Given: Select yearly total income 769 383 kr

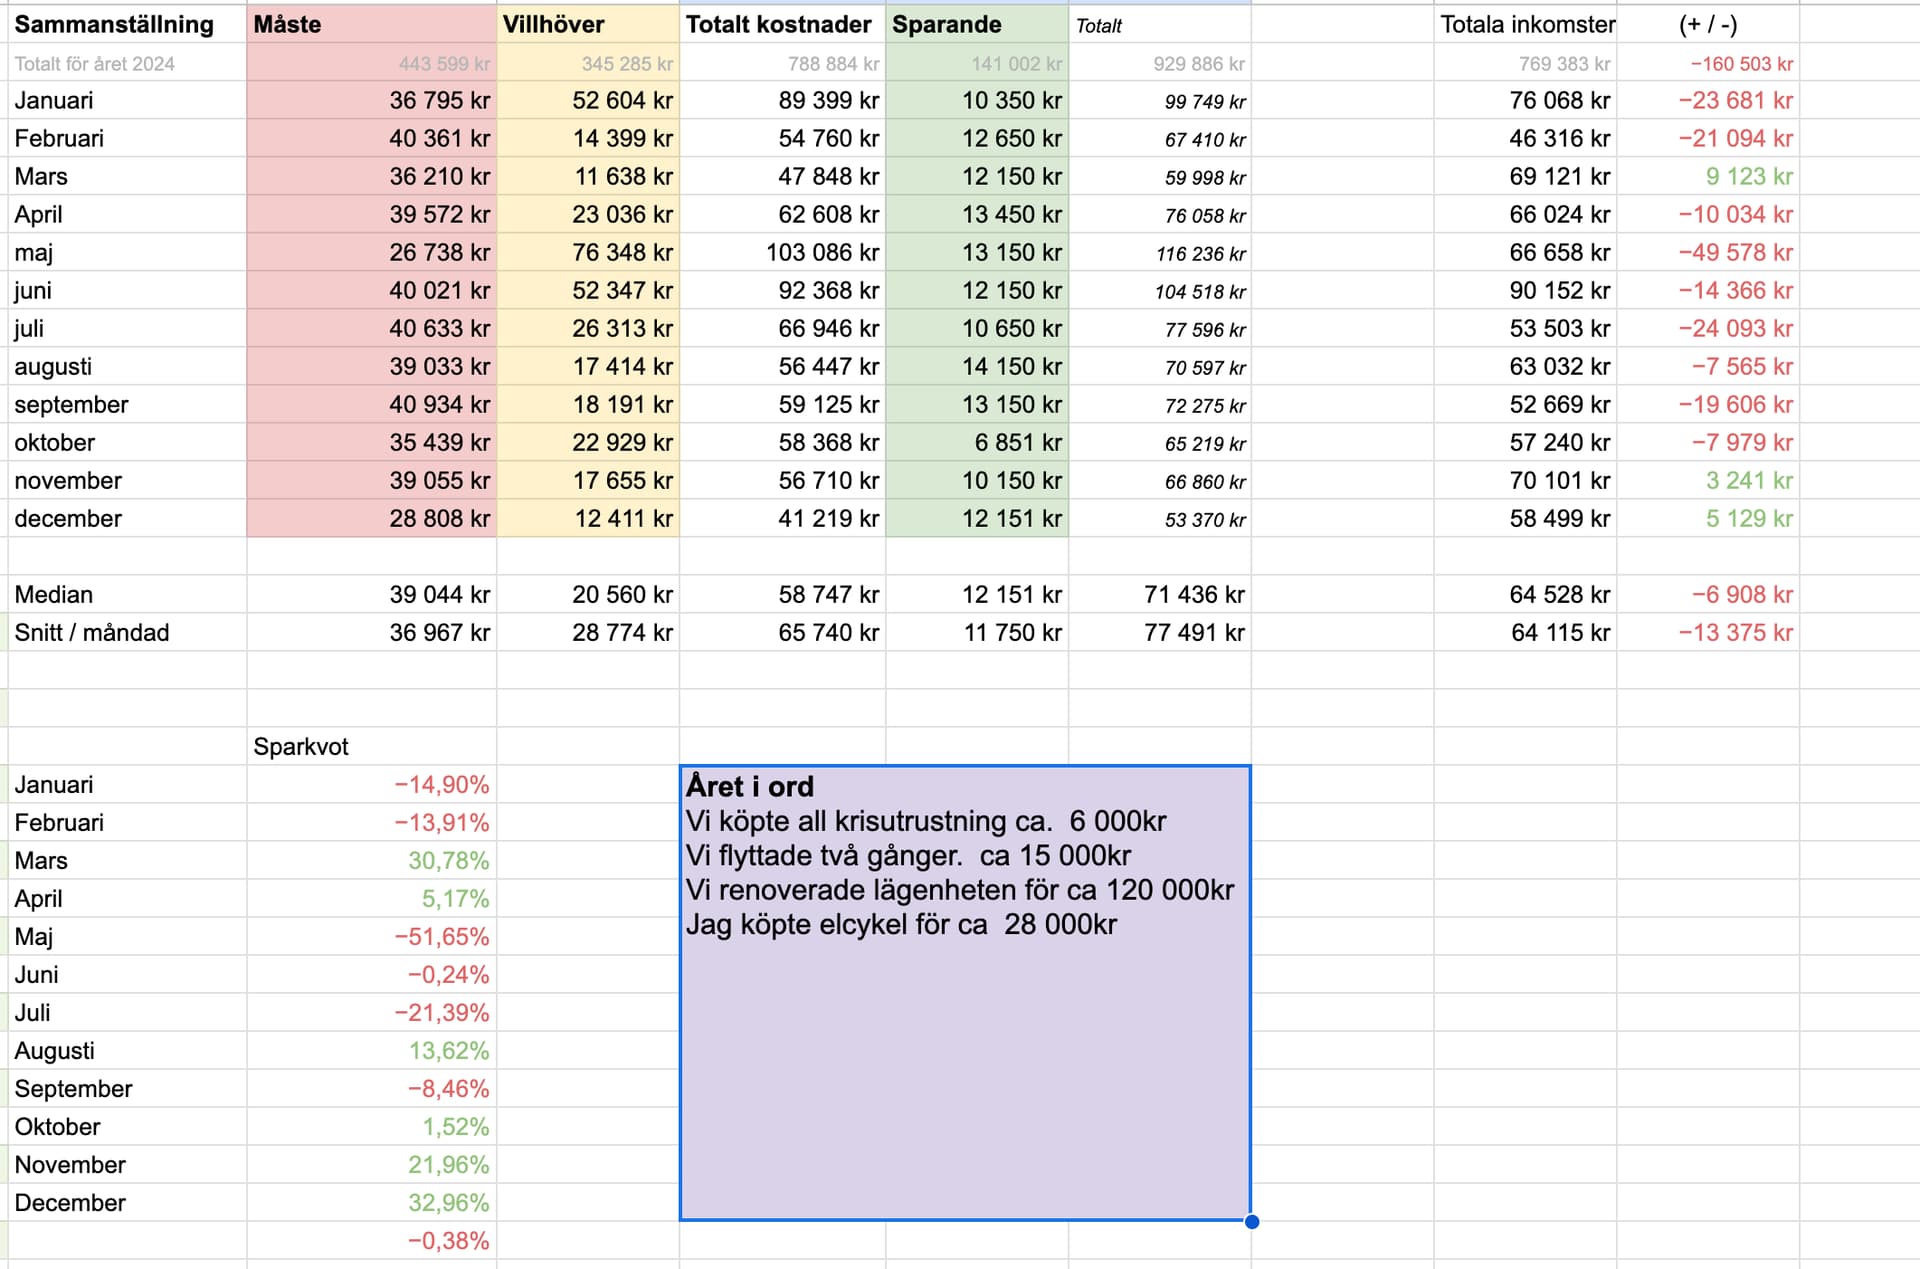Looking at the screenshot, I should (x=1563, y=64).
